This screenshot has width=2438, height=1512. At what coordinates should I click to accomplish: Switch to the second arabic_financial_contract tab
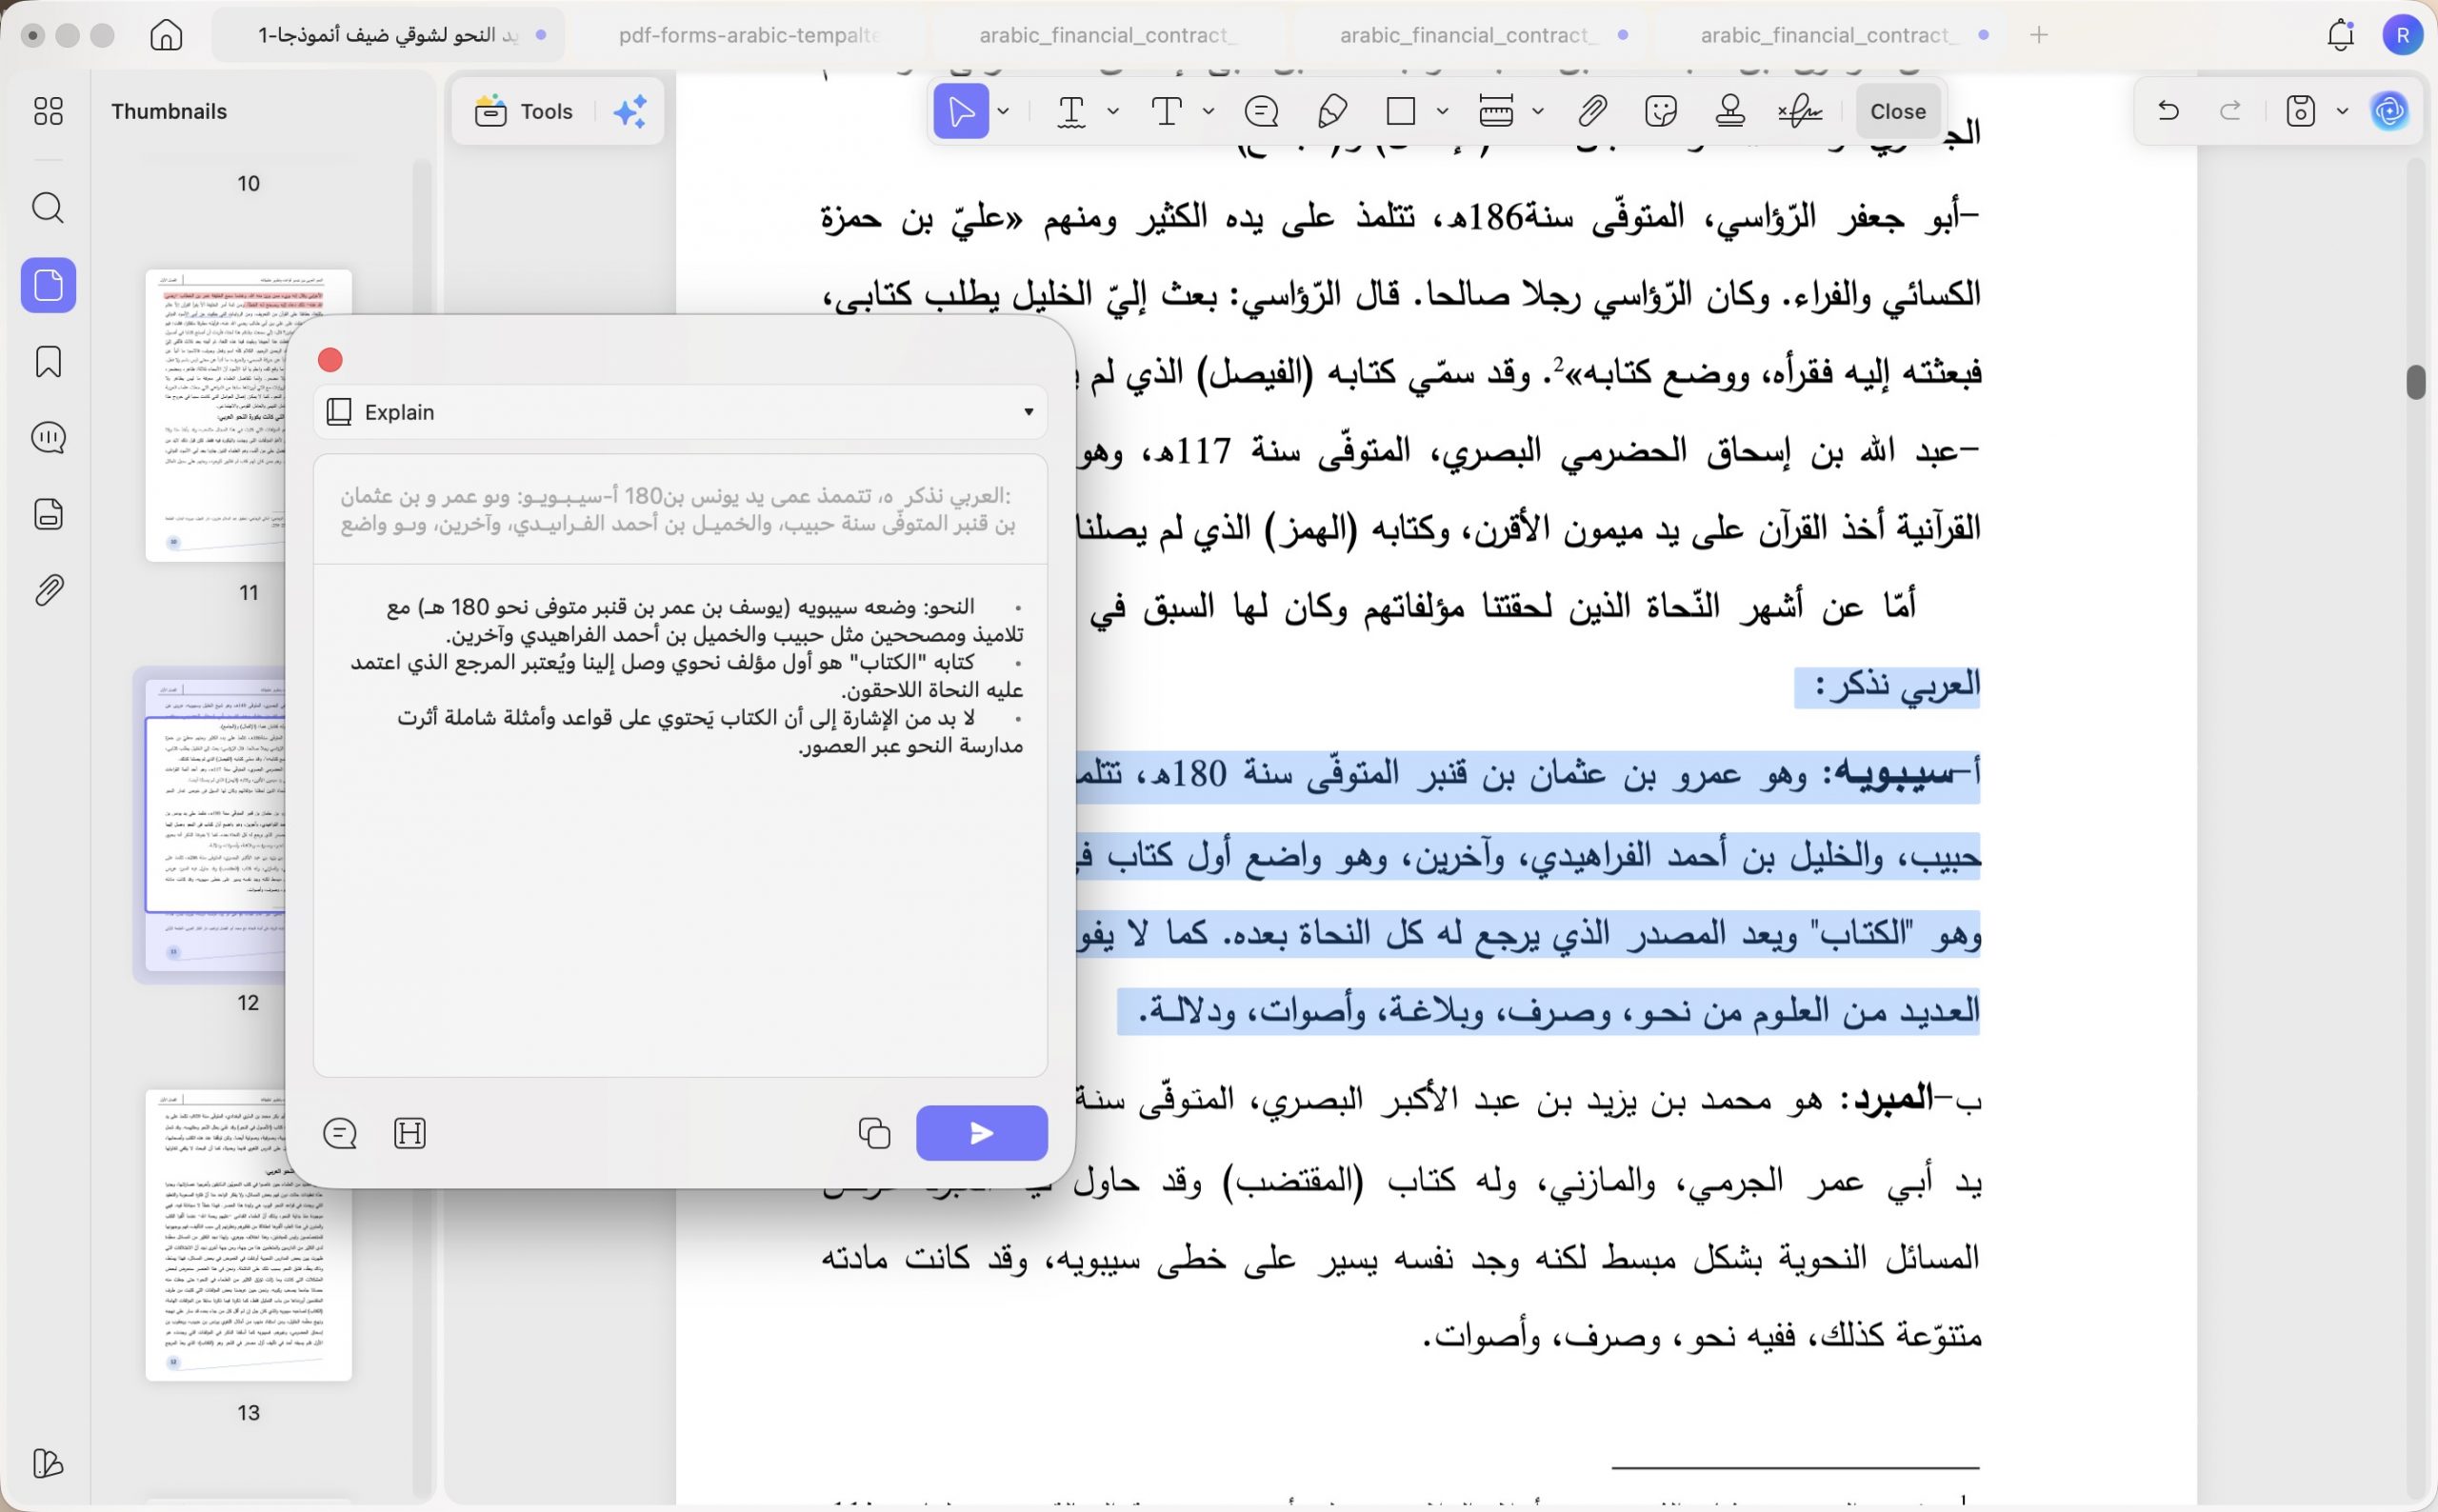click(1470, 35)
